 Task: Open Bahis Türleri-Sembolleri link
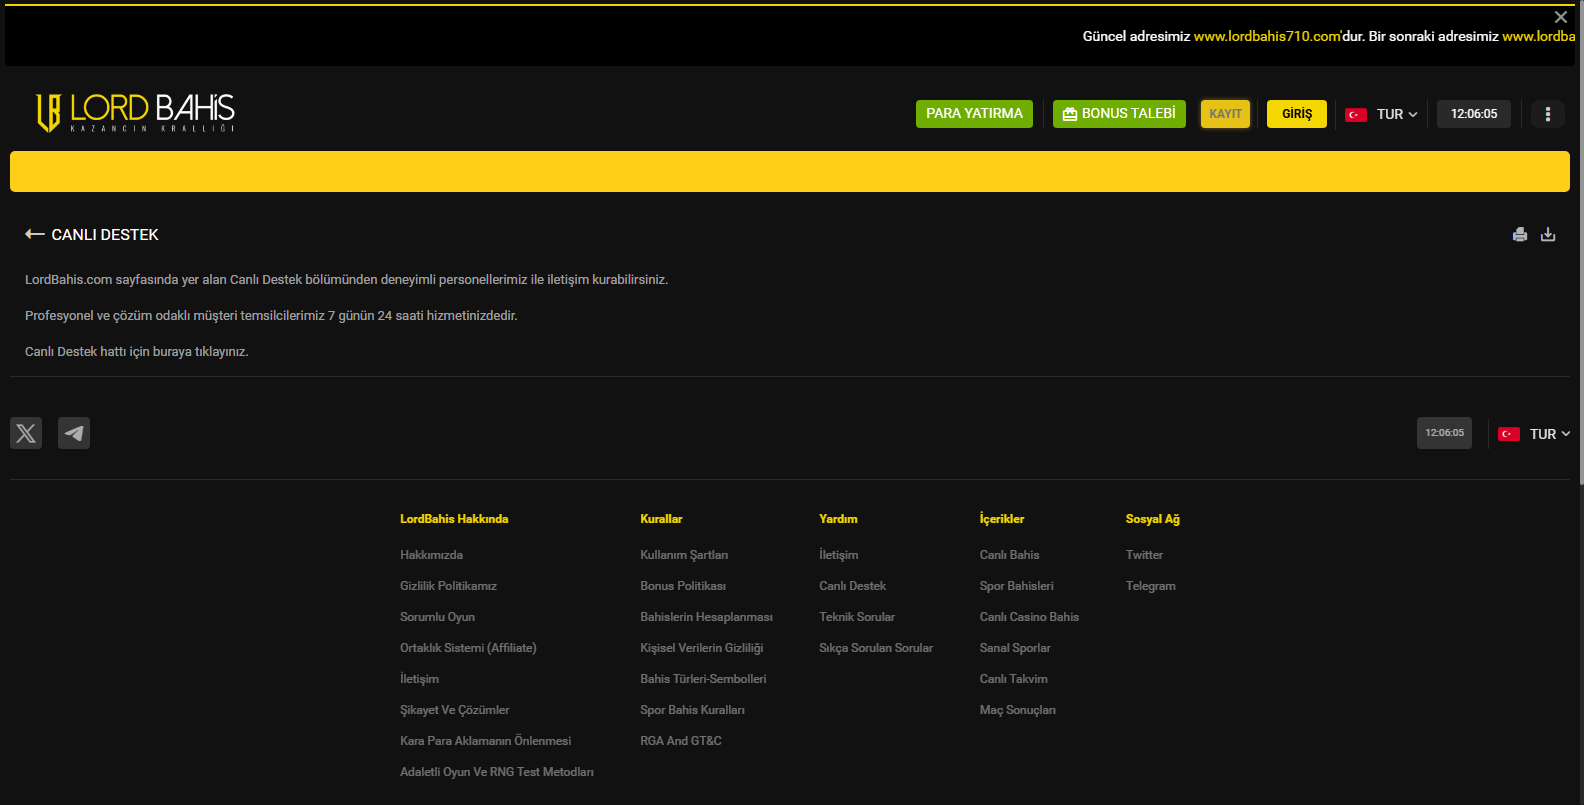click(x=703, y=679)
